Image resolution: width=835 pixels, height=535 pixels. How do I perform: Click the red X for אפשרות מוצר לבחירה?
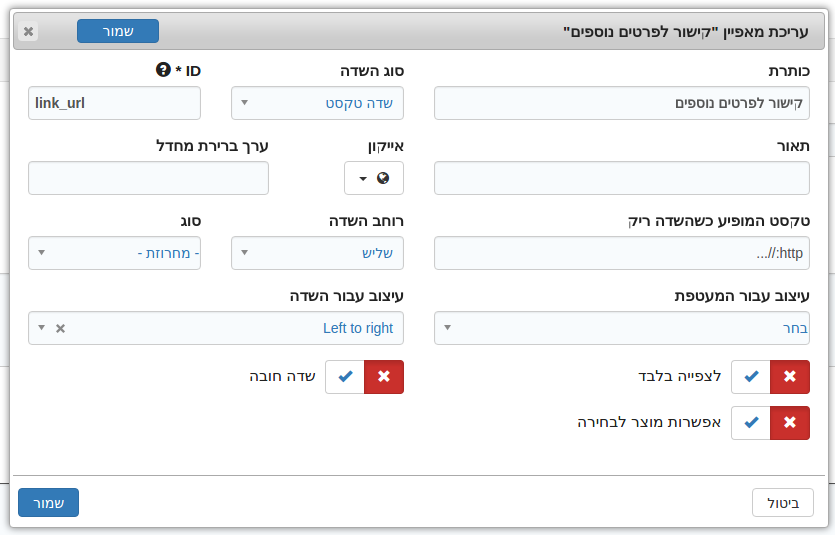click(790, 423)
